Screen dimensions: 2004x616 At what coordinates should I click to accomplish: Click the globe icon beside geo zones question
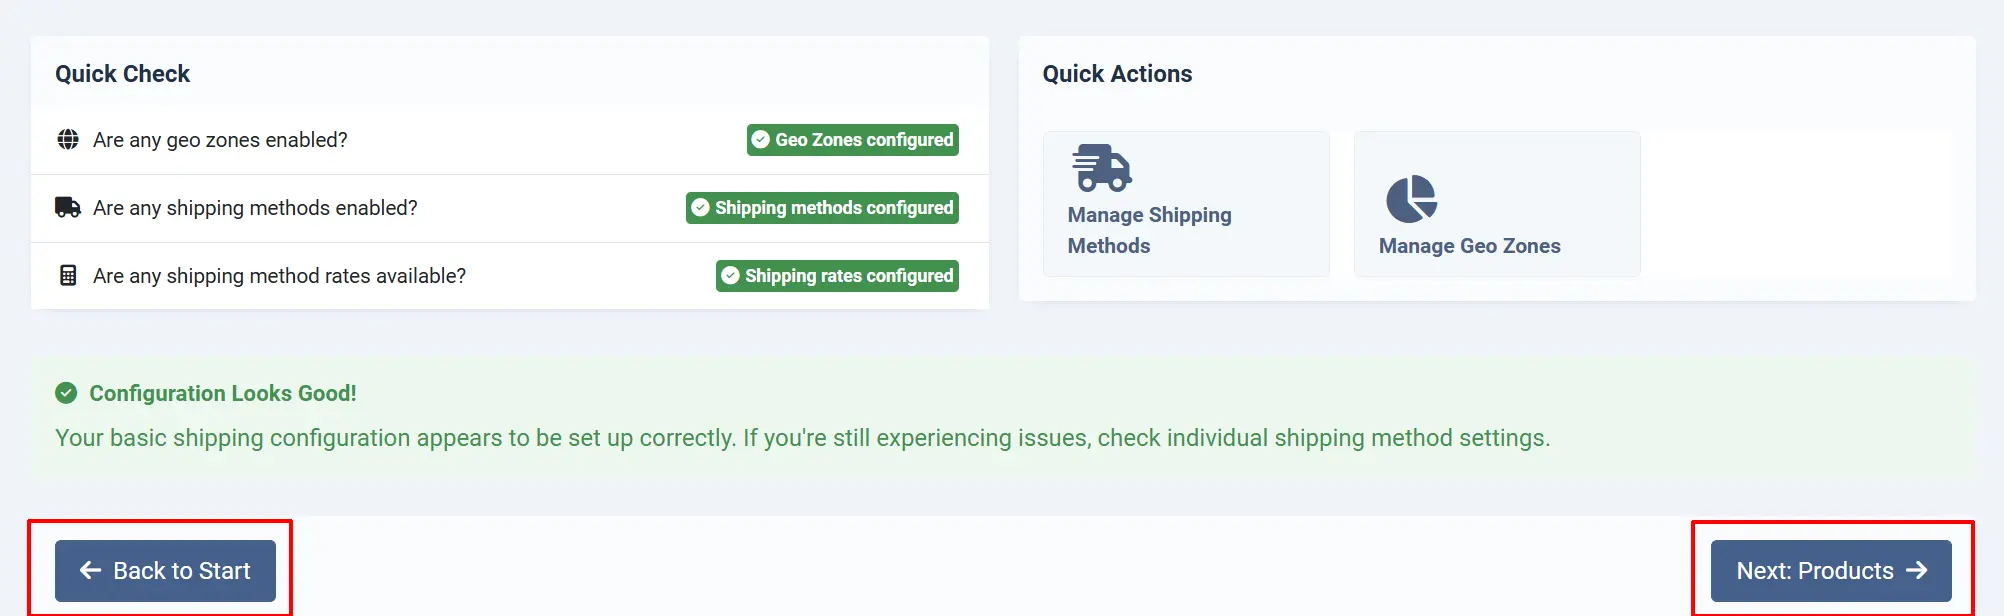click(x=68, y=140)
